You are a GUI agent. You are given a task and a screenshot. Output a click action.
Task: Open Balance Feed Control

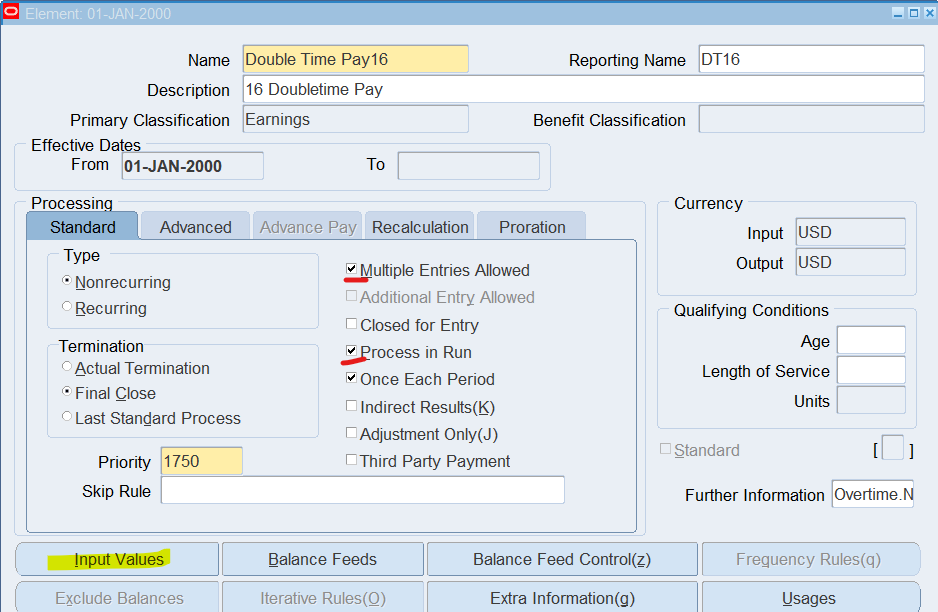point(562,559)
